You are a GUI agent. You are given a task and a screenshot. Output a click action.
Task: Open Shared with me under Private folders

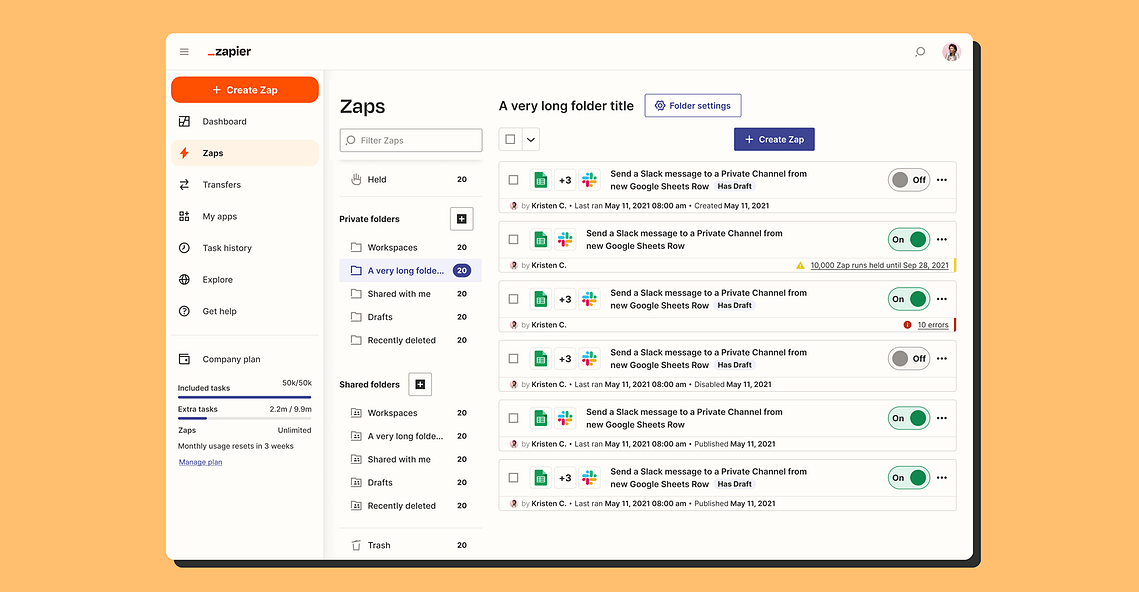tap(410, 294)
